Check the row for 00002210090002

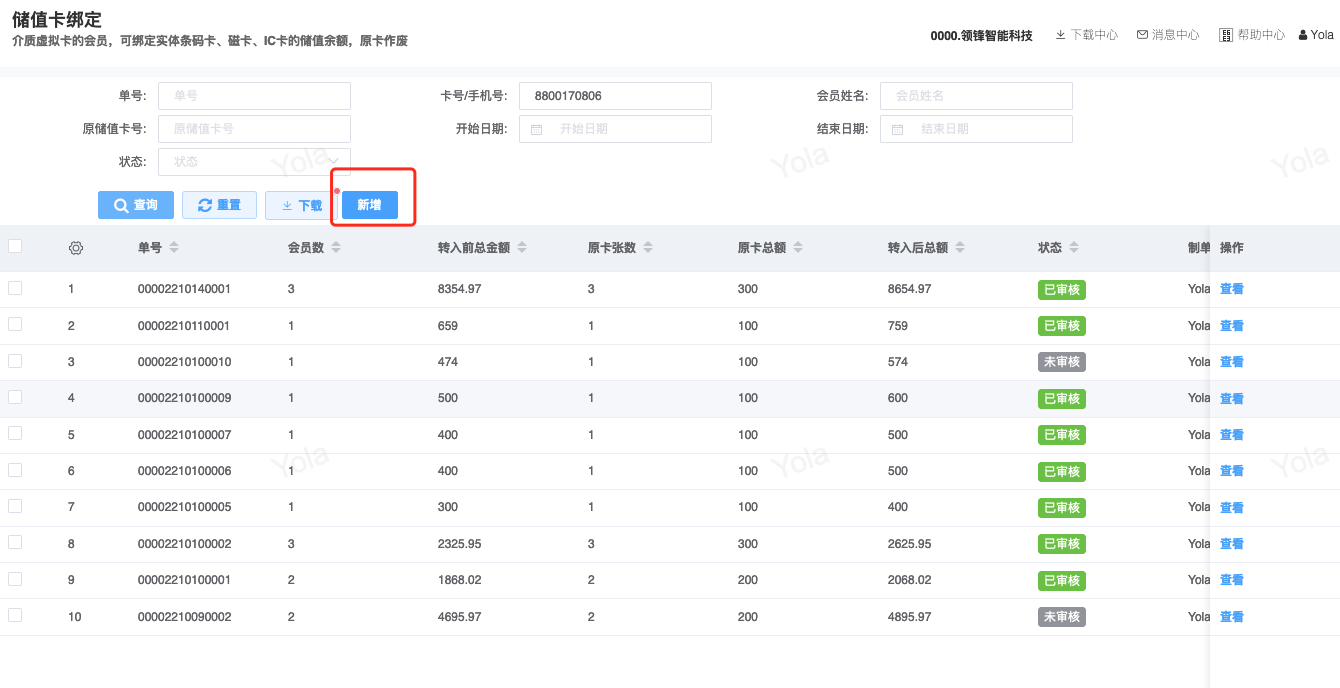[15, 615]
